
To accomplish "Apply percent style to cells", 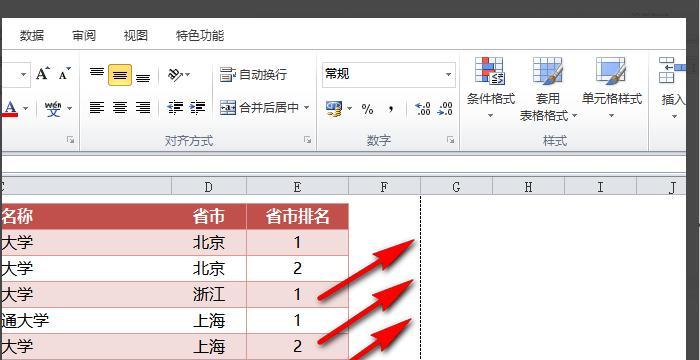I will [367, 109].
